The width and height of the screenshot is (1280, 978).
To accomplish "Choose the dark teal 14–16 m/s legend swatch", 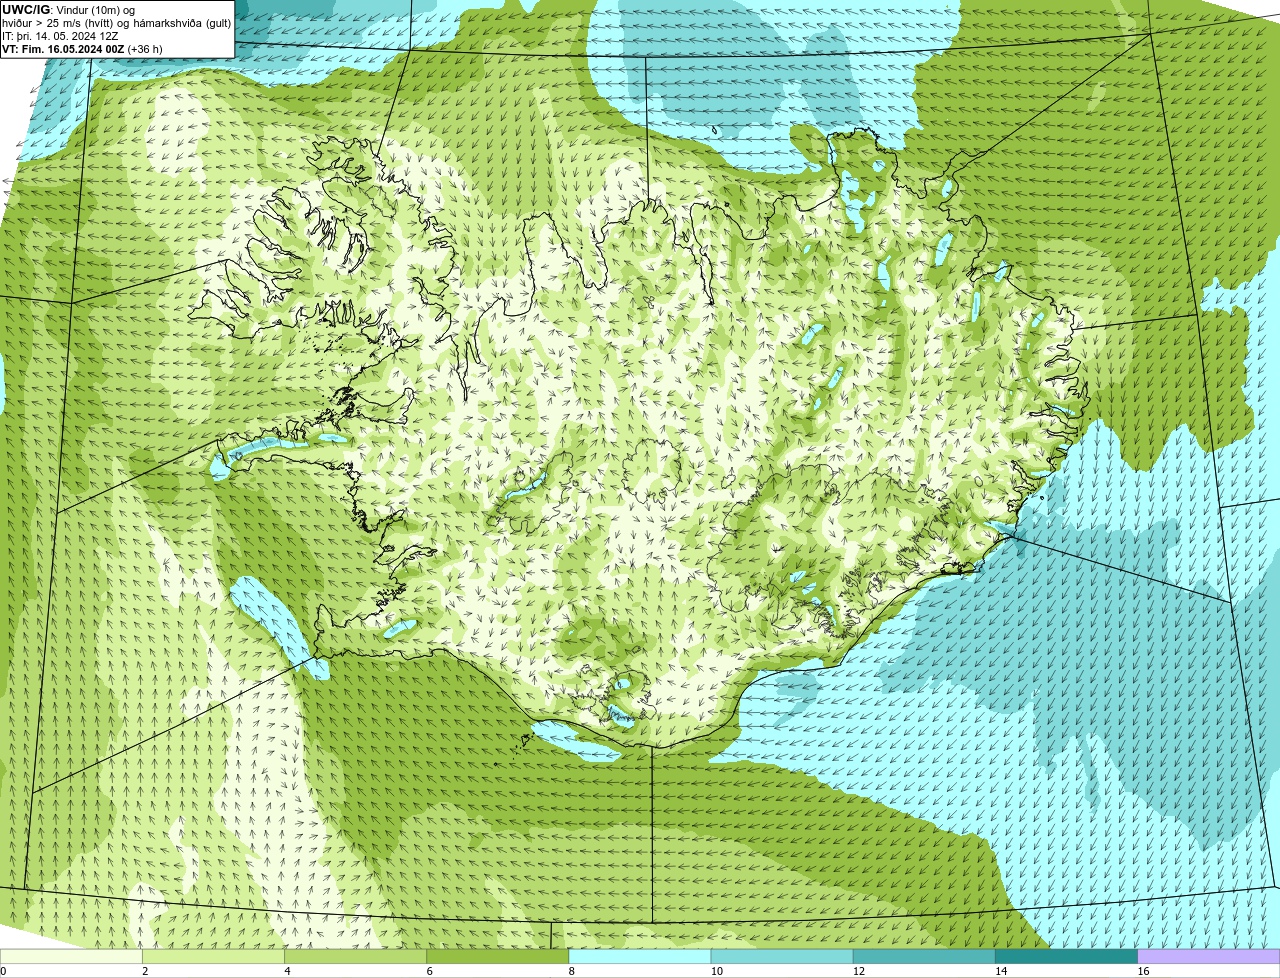I will 1066,956.
